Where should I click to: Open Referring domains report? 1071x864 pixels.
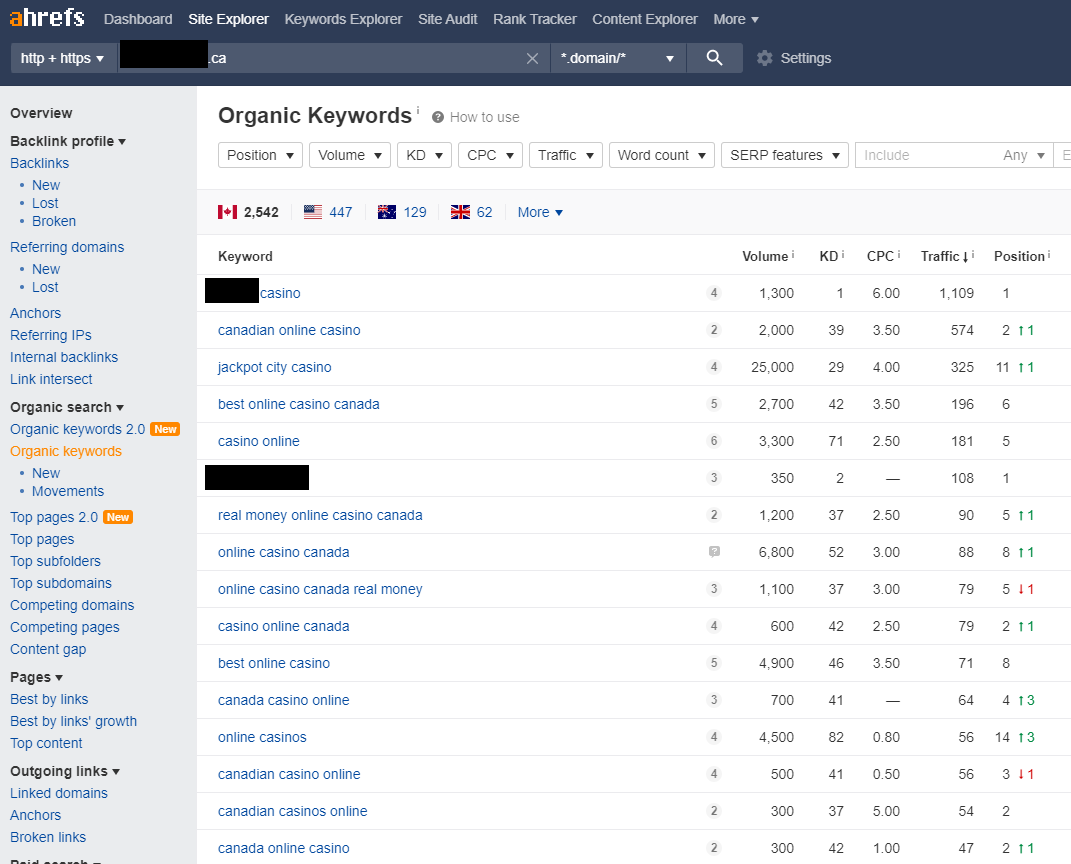click(x=67, y=247)
